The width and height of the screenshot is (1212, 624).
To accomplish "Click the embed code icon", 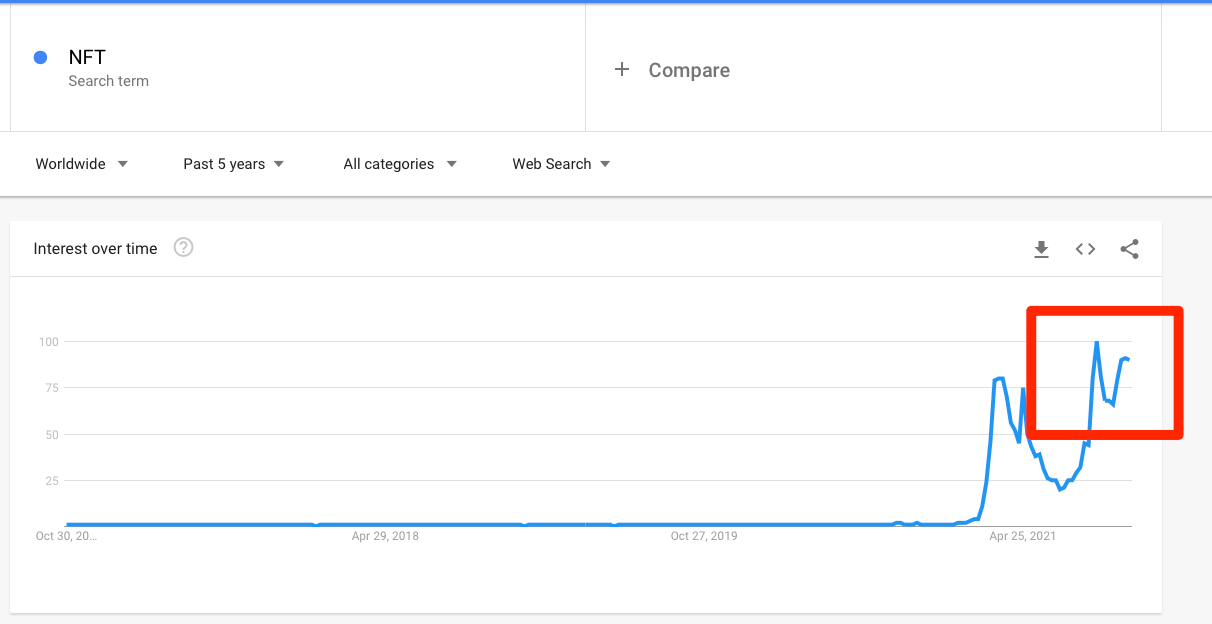I will (1085, 249).
